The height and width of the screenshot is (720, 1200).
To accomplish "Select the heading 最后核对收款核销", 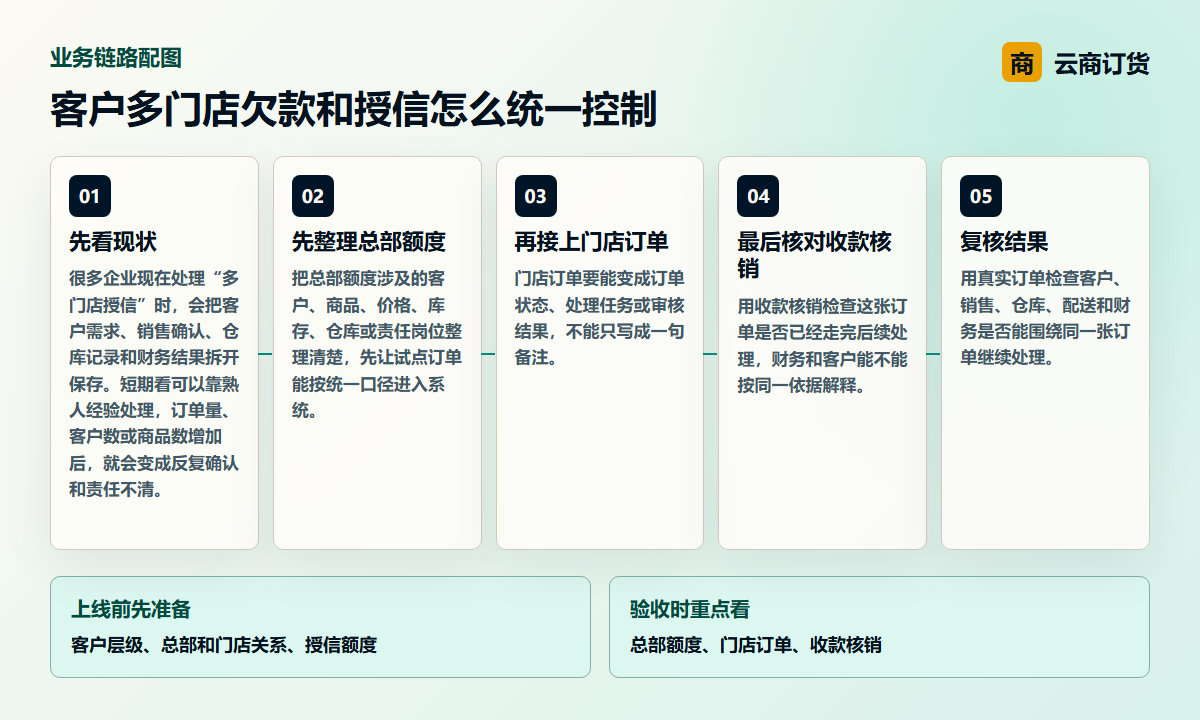I will [814, 255].
